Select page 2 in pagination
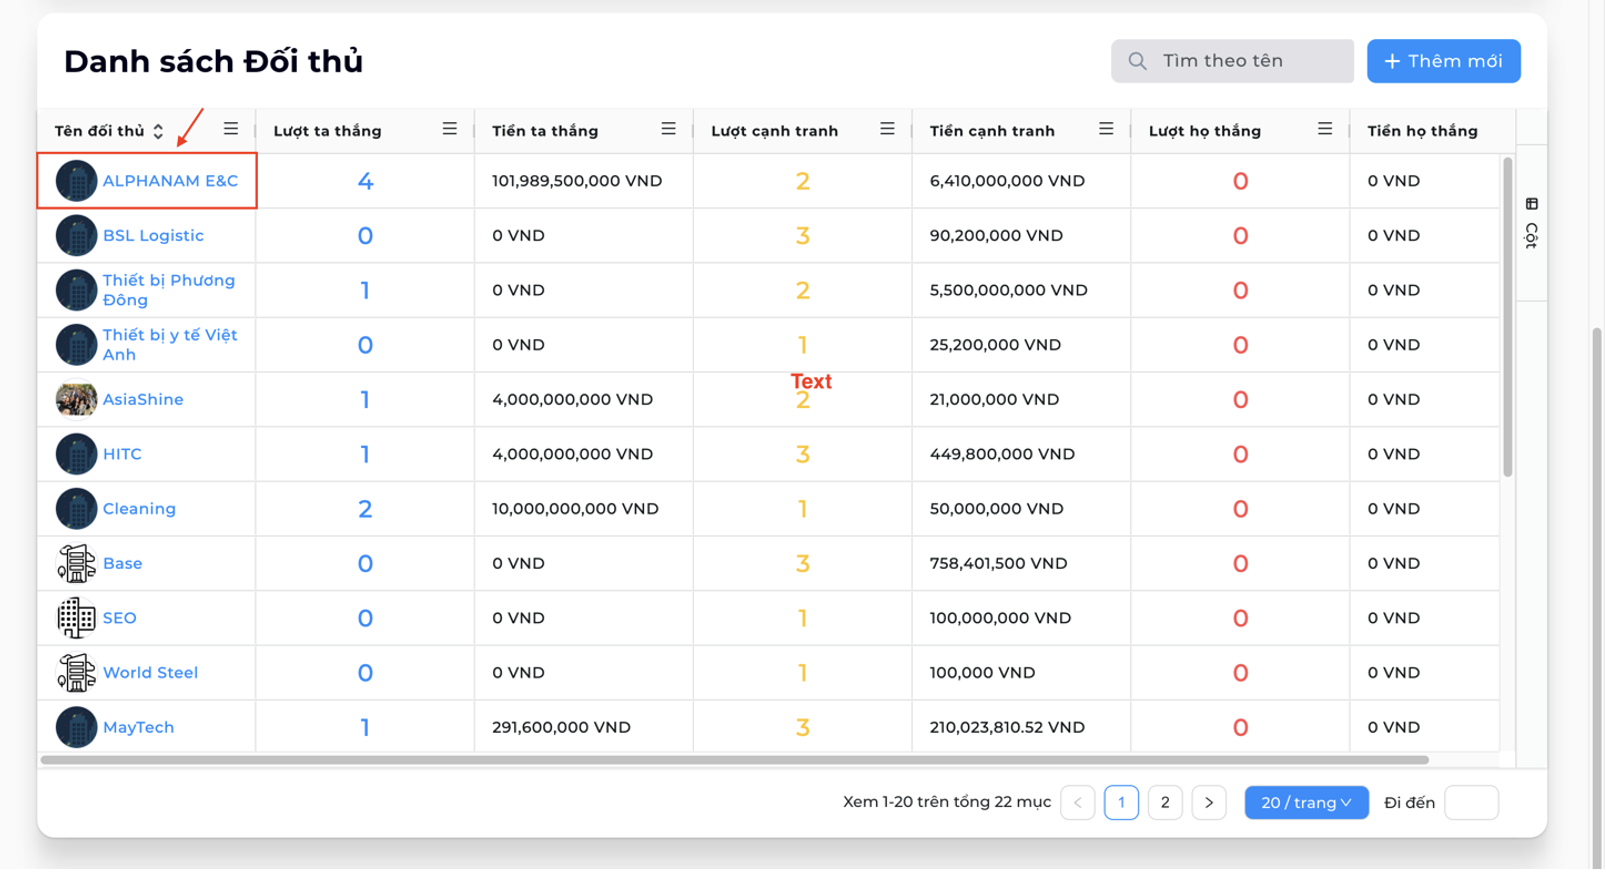Screen dimensions: 1606x872 [x=1165, y=803]
